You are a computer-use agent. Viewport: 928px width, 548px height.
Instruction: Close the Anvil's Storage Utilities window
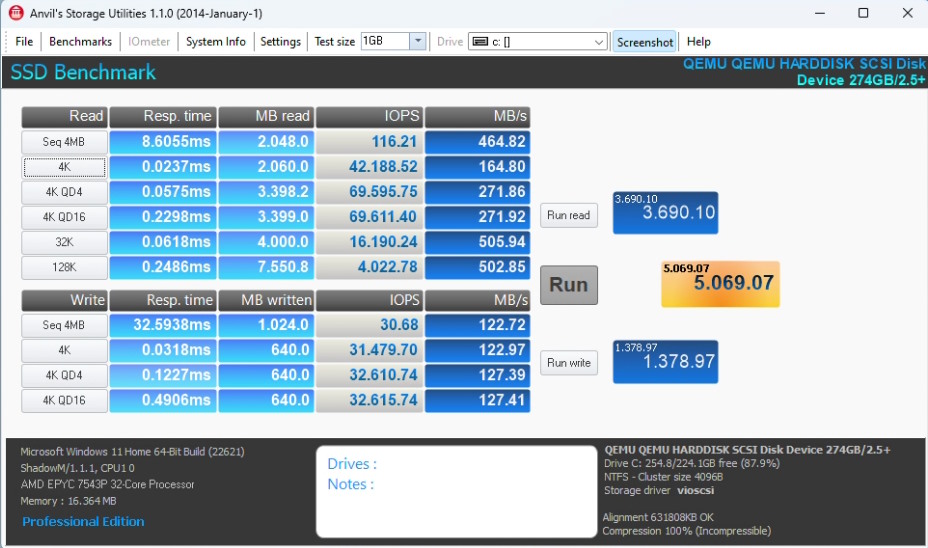pyautogui.click(x=907, y=13)
